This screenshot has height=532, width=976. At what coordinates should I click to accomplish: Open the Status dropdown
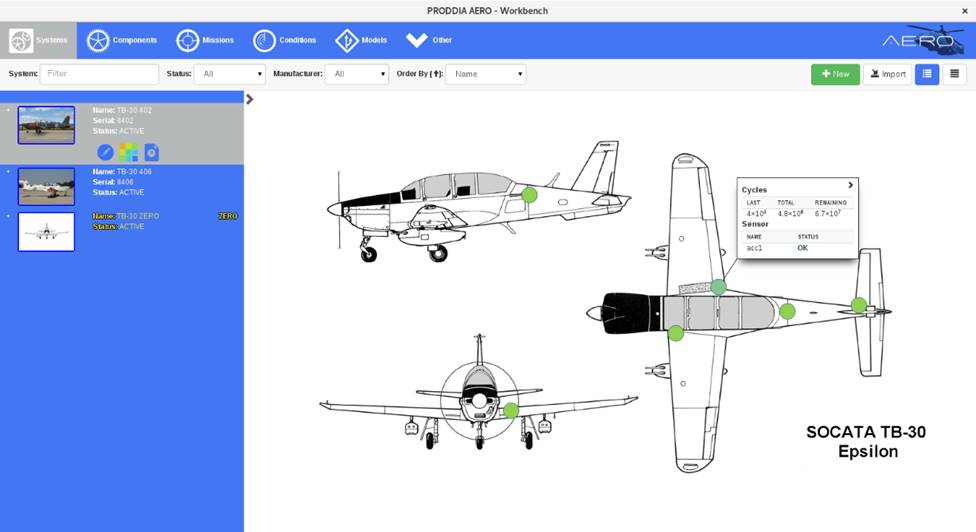230,74
